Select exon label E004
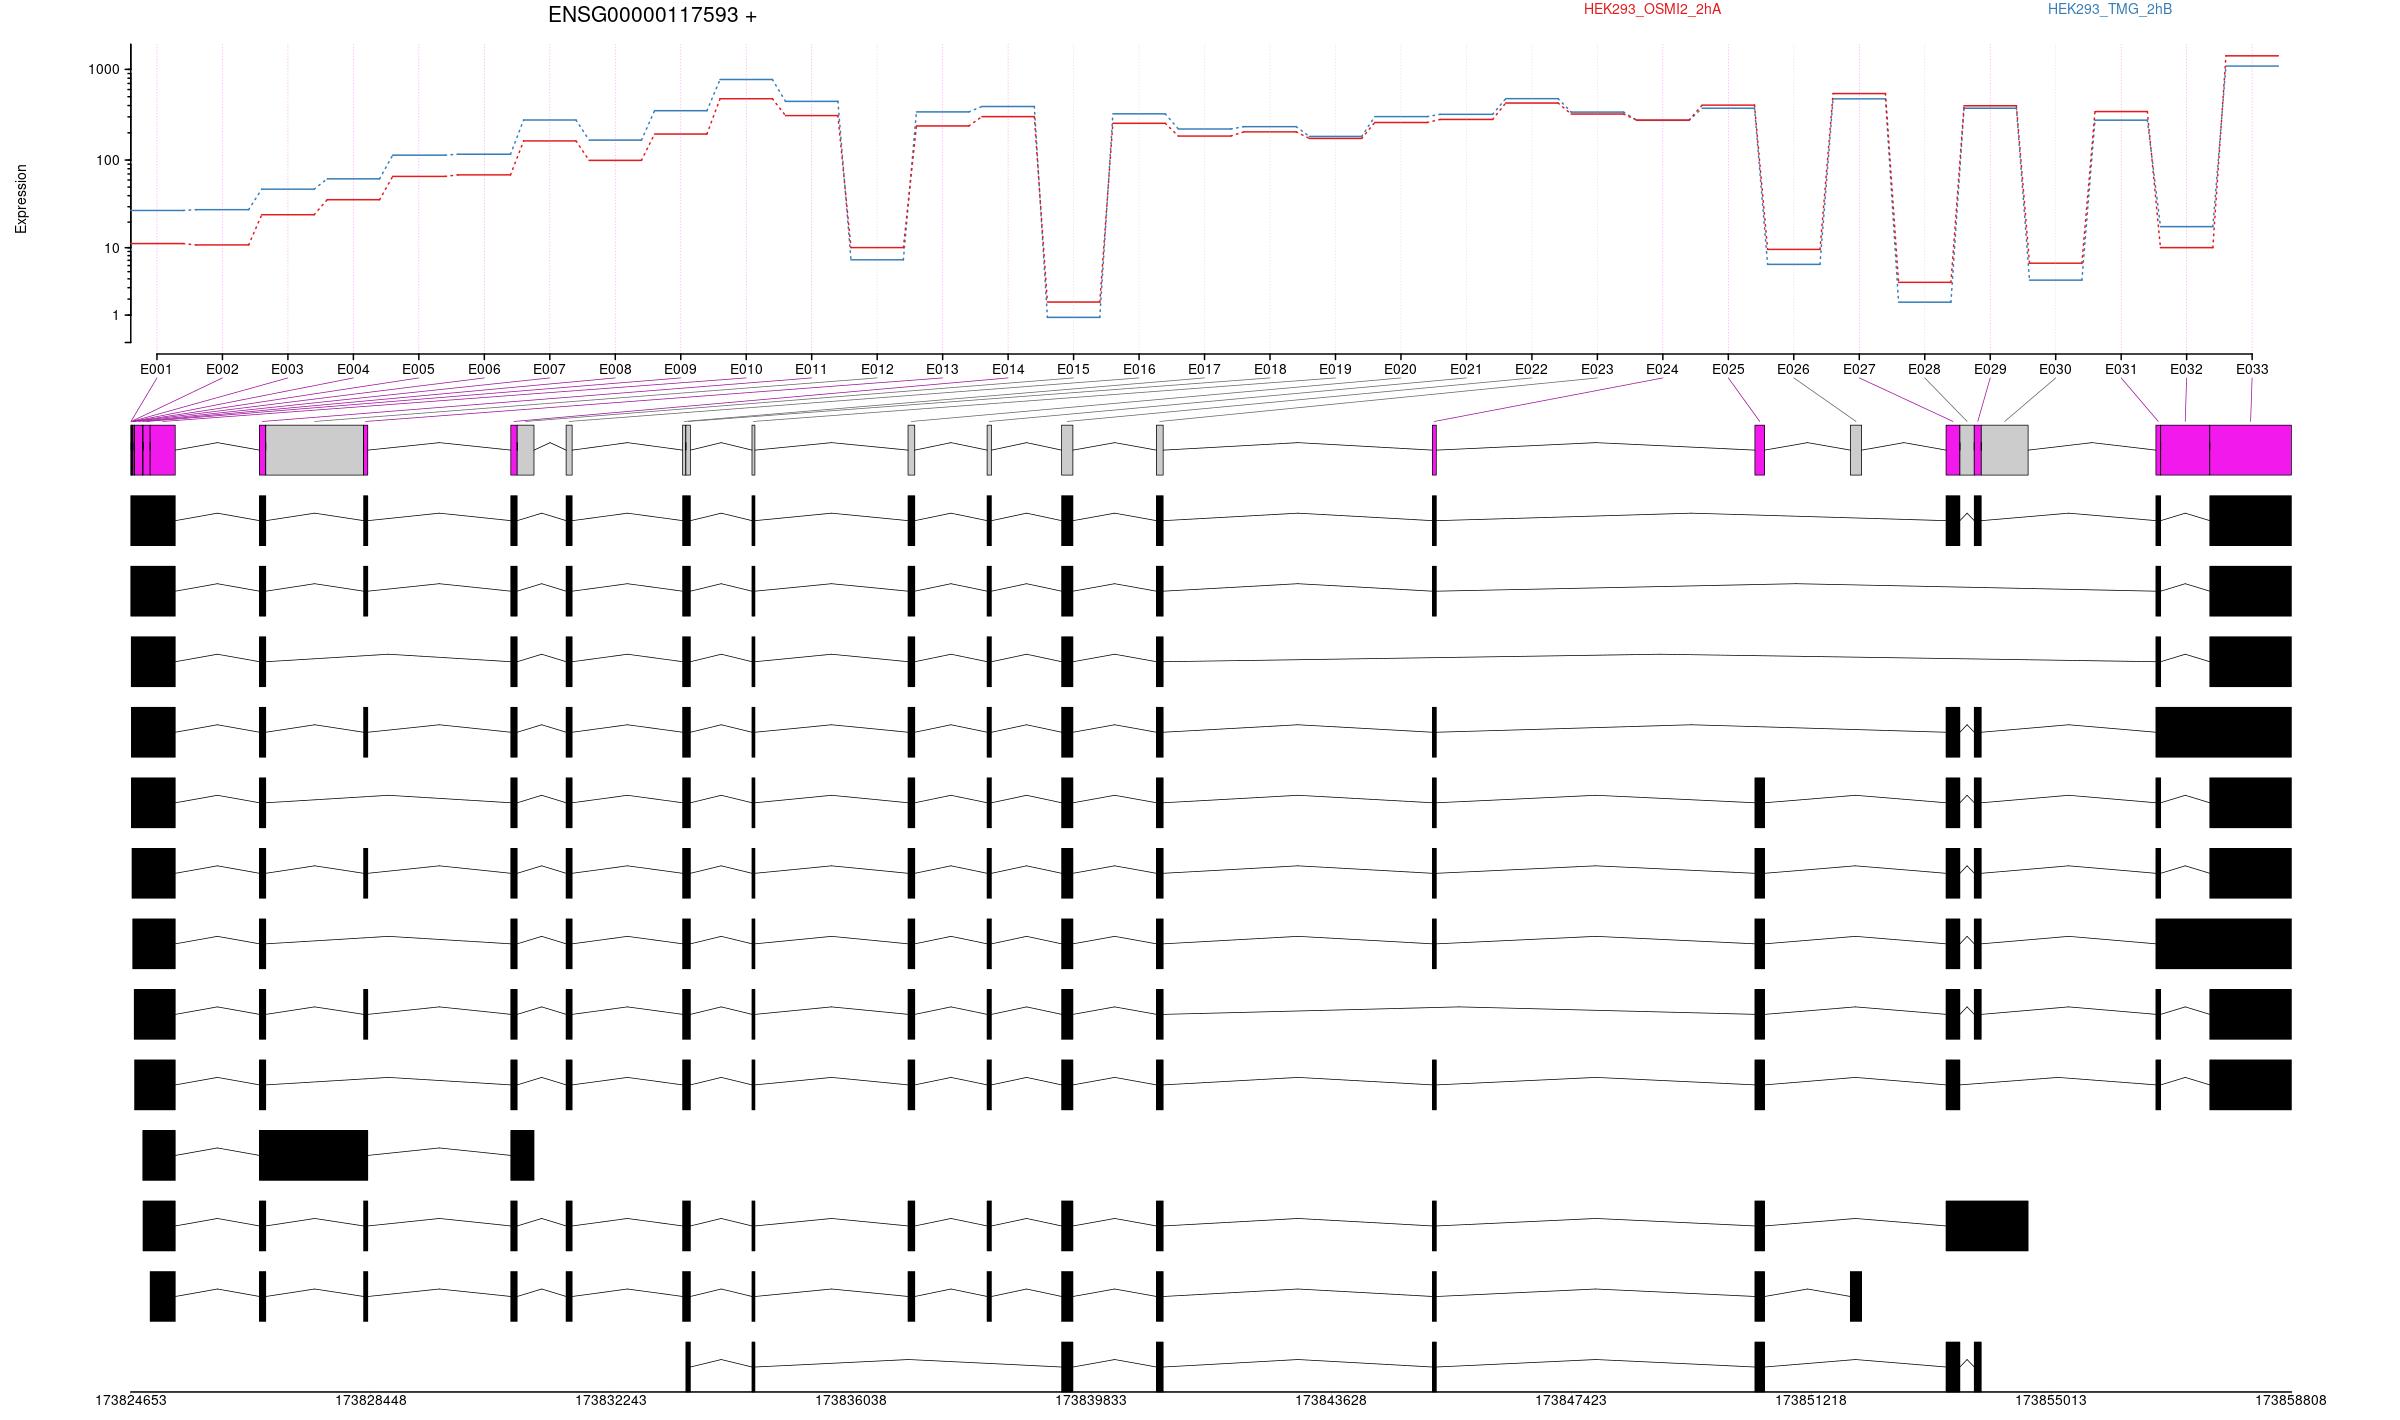This screenshot has height=1420, width=2400. pyautogui.click(x=353, y=369)
